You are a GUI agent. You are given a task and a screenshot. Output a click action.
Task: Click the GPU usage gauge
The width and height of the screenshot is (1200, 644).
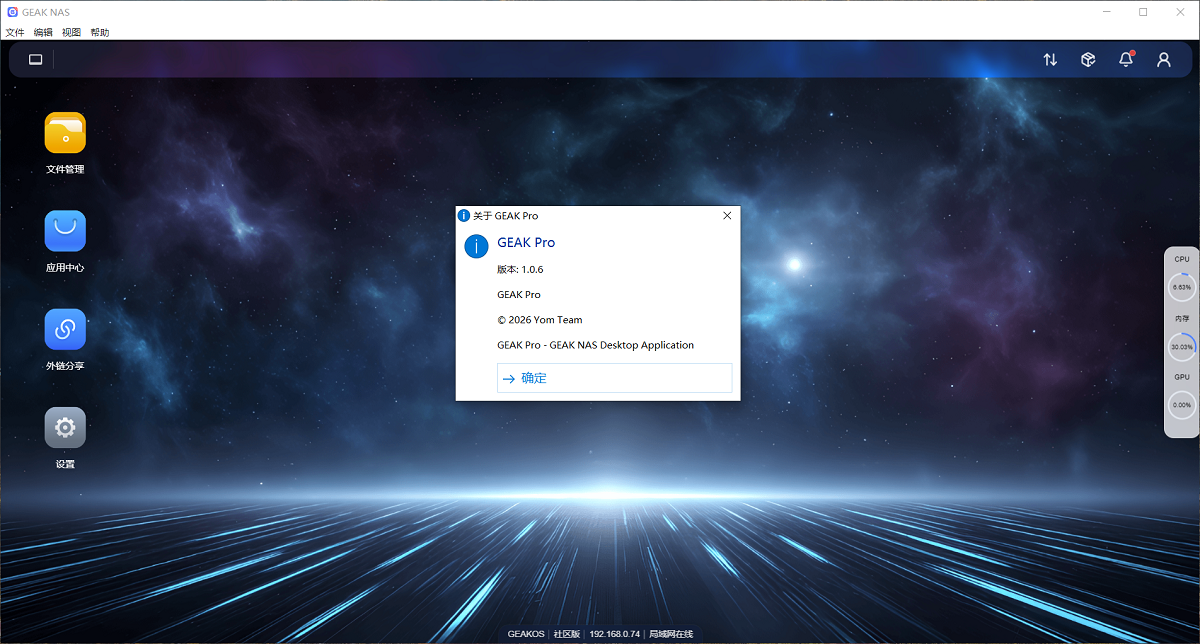tap(1182, 405)
